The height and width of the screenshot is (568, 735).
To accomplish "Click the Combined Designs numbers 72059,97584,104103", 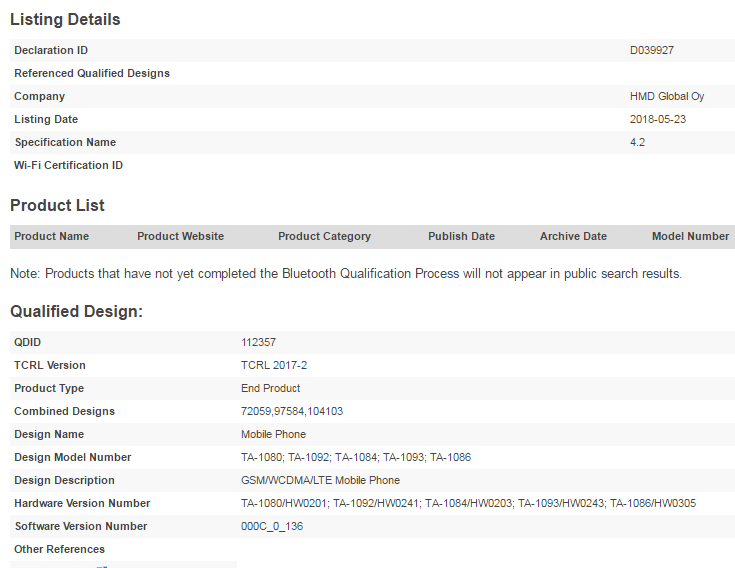I will coord(292,411).
